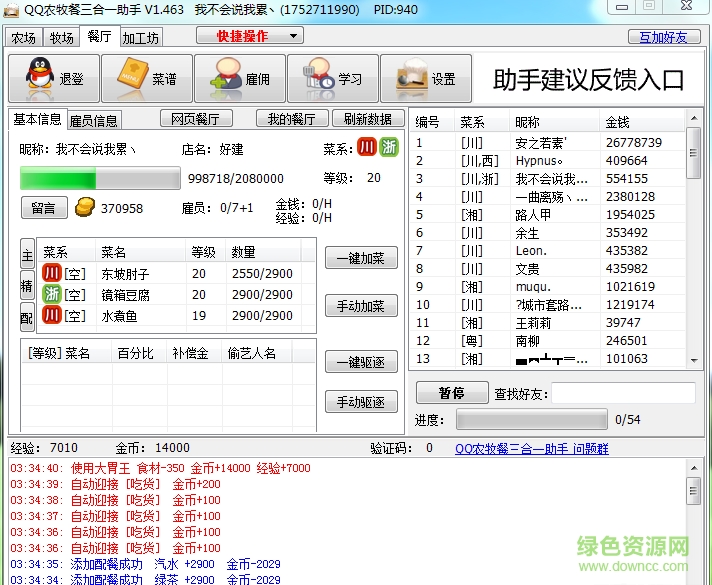Image resolution: width=712 pixels, height=585 pixels.
Task: Switch to the 加工坊 tab
Action: point(140,38)
